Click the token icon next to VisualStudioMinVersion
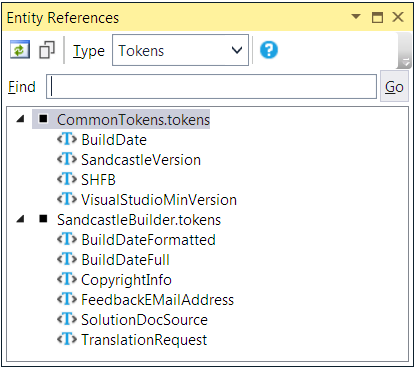 (x=67, y=199)
